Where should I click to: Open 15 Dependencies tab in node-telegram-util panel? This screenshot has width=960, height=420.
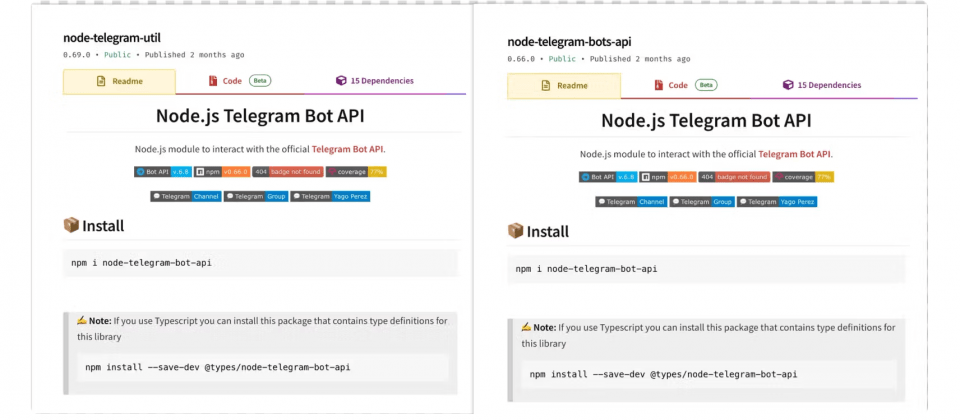(x=375, y=81)
